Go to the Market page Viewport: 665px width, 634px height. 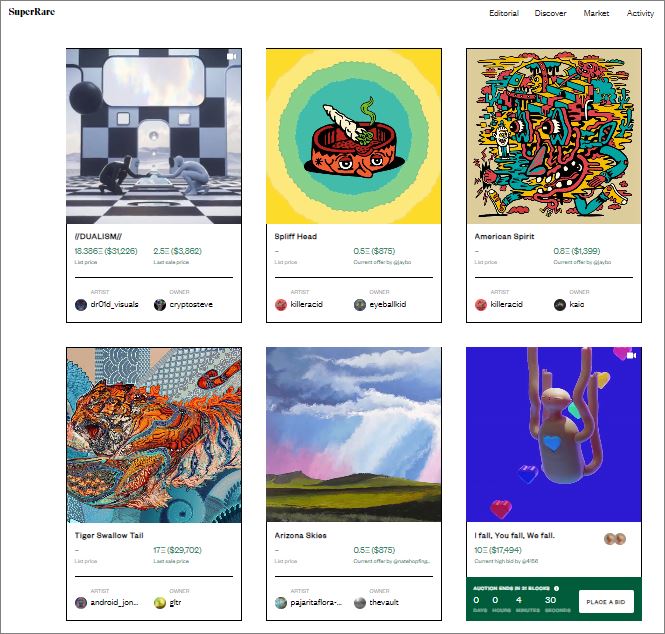click(x=596, y=13)
